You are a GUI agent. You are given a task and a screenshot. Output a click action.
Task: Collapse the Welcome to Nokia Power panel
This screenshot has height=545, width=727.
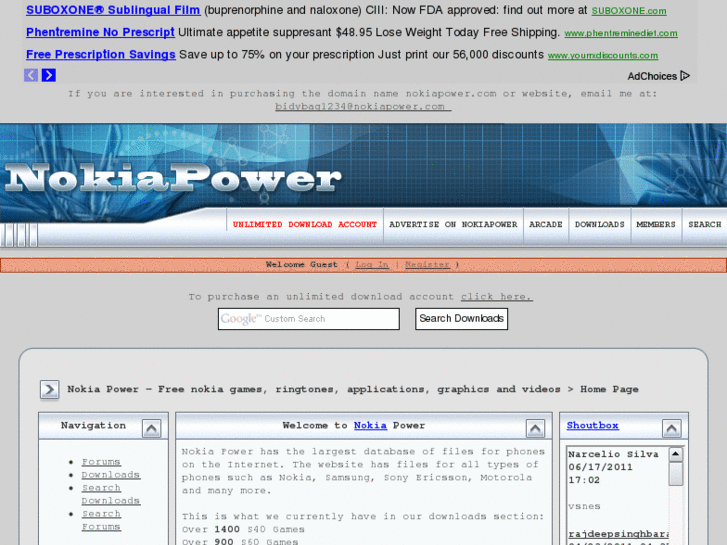(535, 428)
